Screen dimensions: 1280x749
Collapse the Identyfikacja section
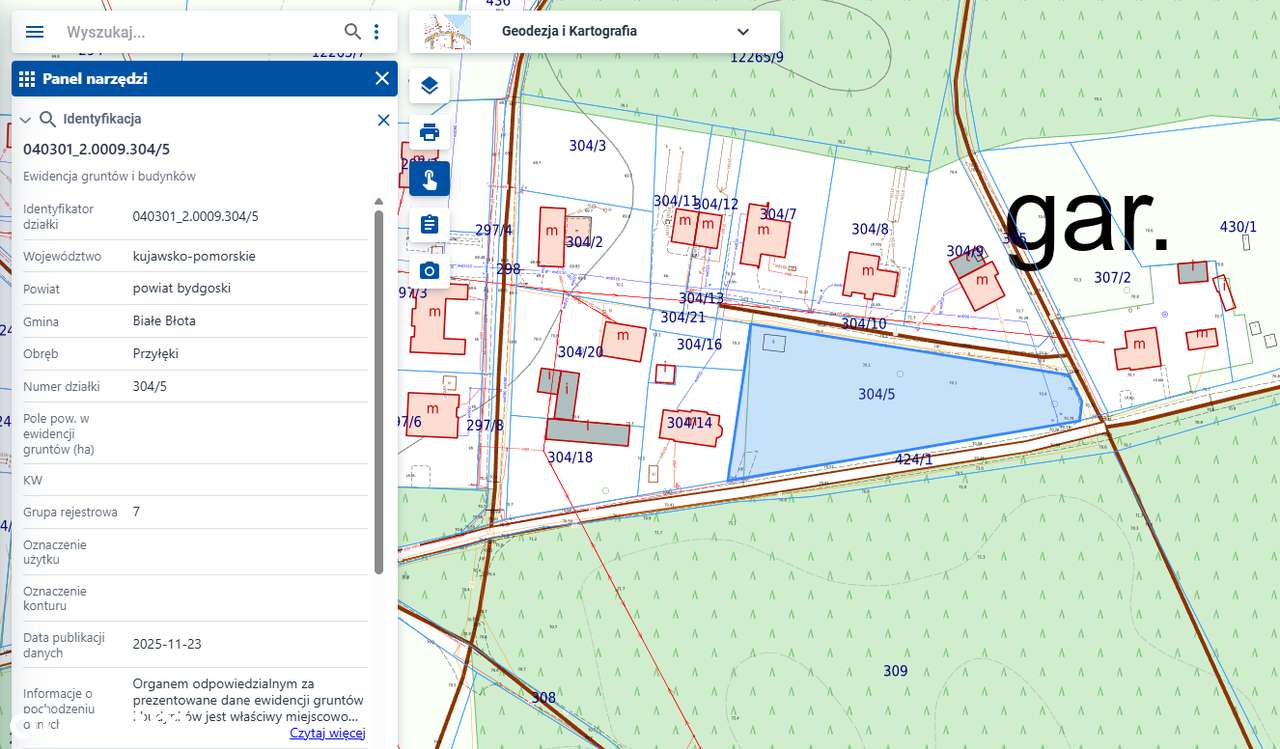coord(25,120)
